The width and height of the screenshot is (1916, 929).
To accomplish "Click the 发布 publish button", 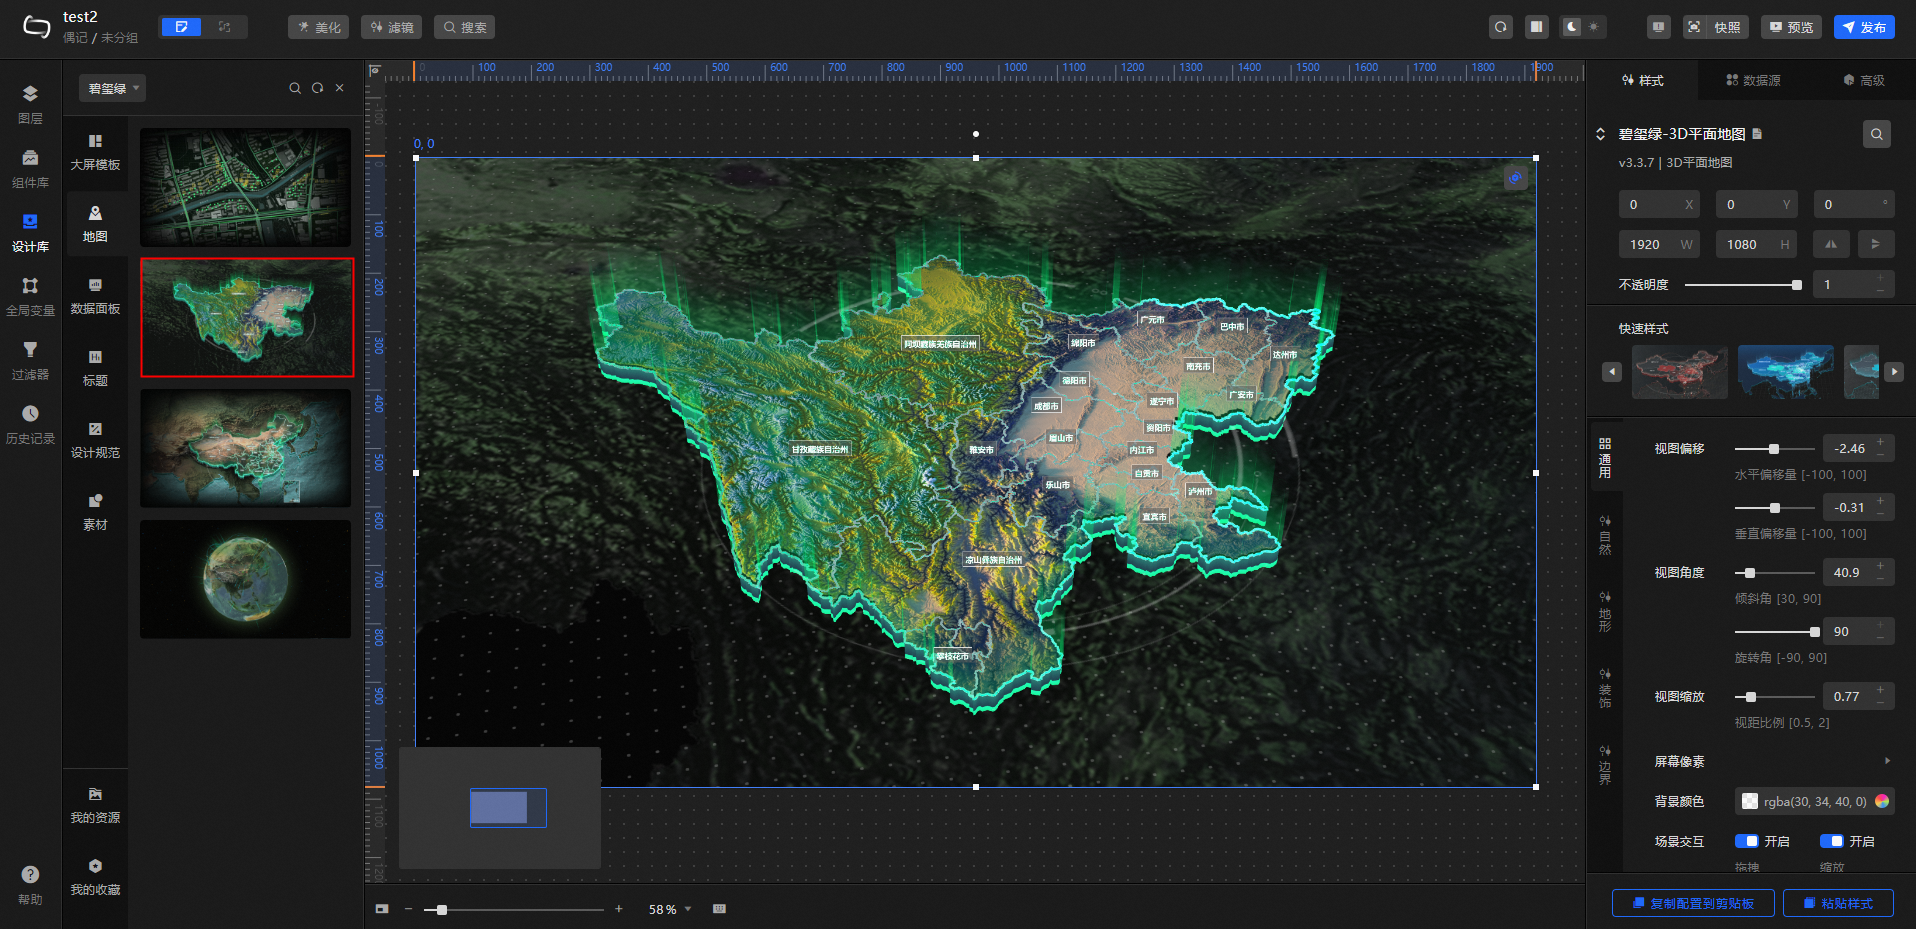I will click(x=1864, y=27).
